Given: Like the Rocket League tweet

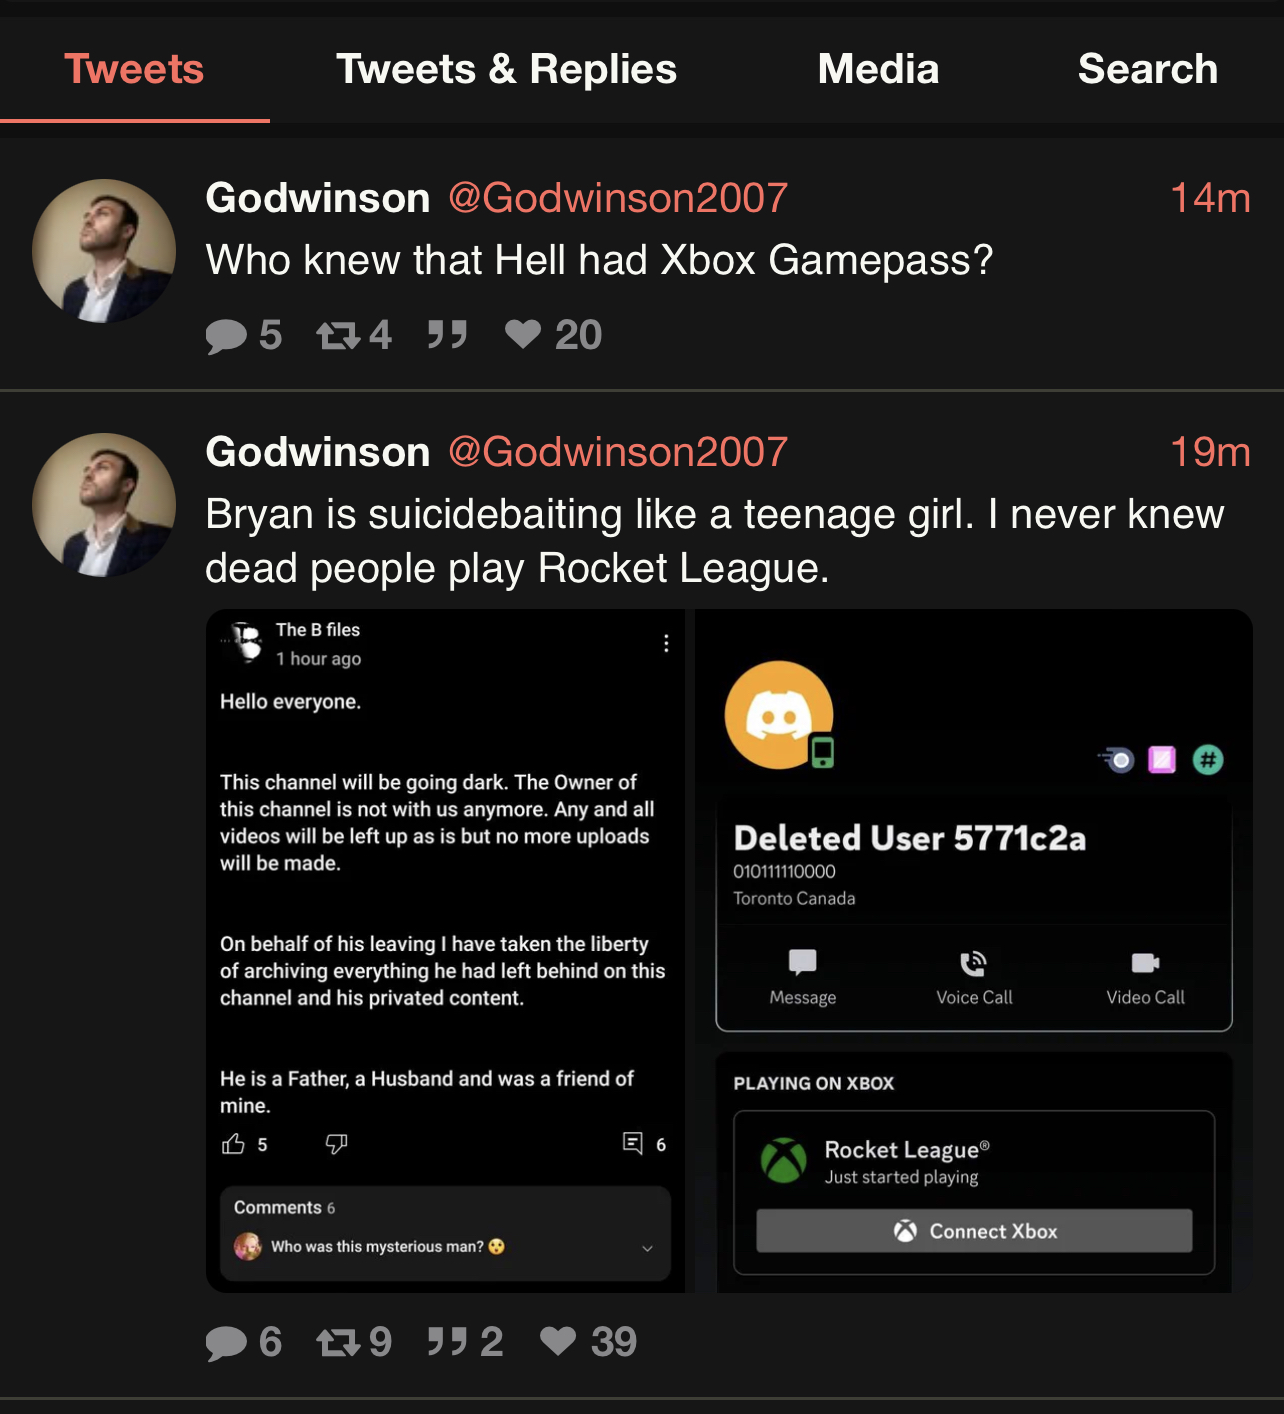Looking at the screenshot, I should tap(558, 1341).
